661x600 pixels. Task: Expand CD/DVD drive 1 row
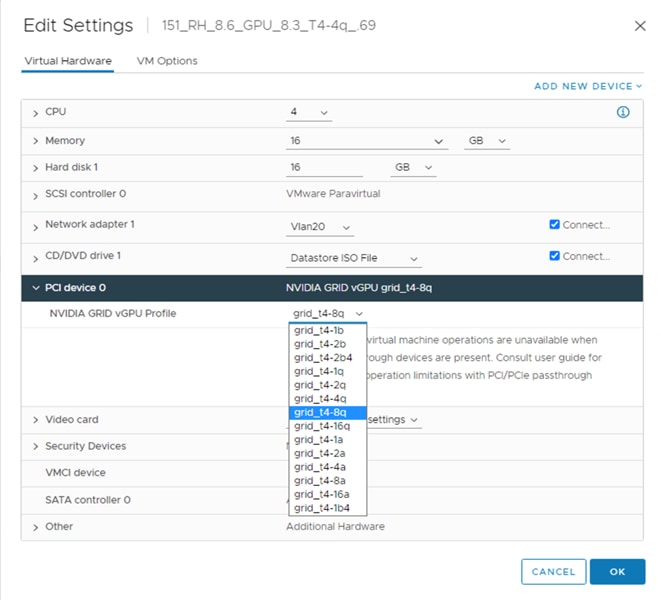[35, 258]
